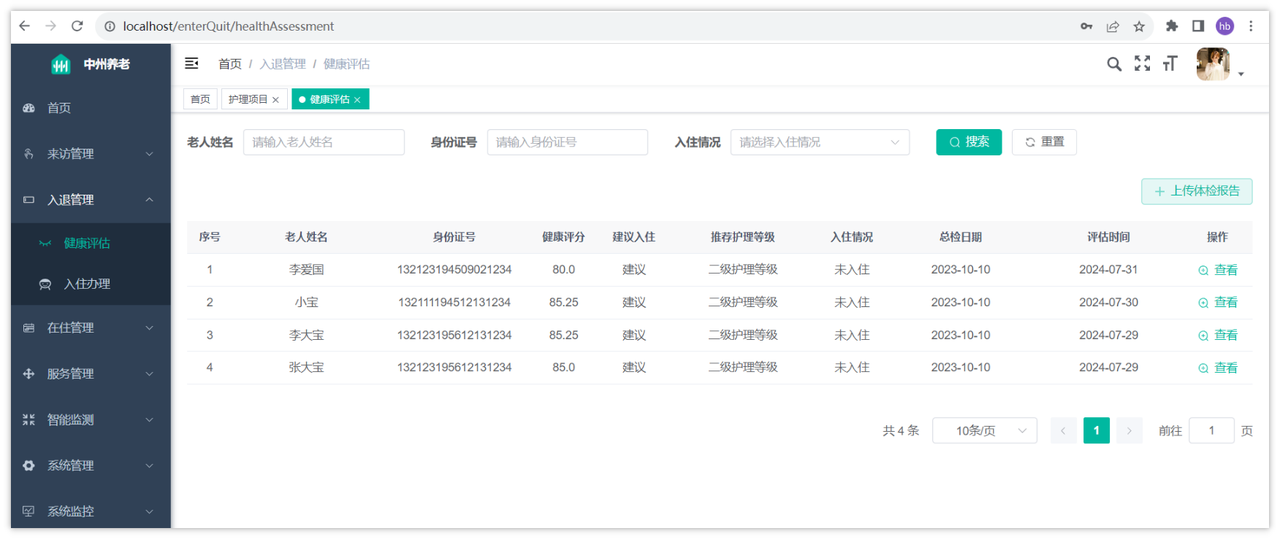Image resolution: width=1280 pixels, height=539 pixels.
Task: Switch to the 护理项目 page tab
Action: 254,100
